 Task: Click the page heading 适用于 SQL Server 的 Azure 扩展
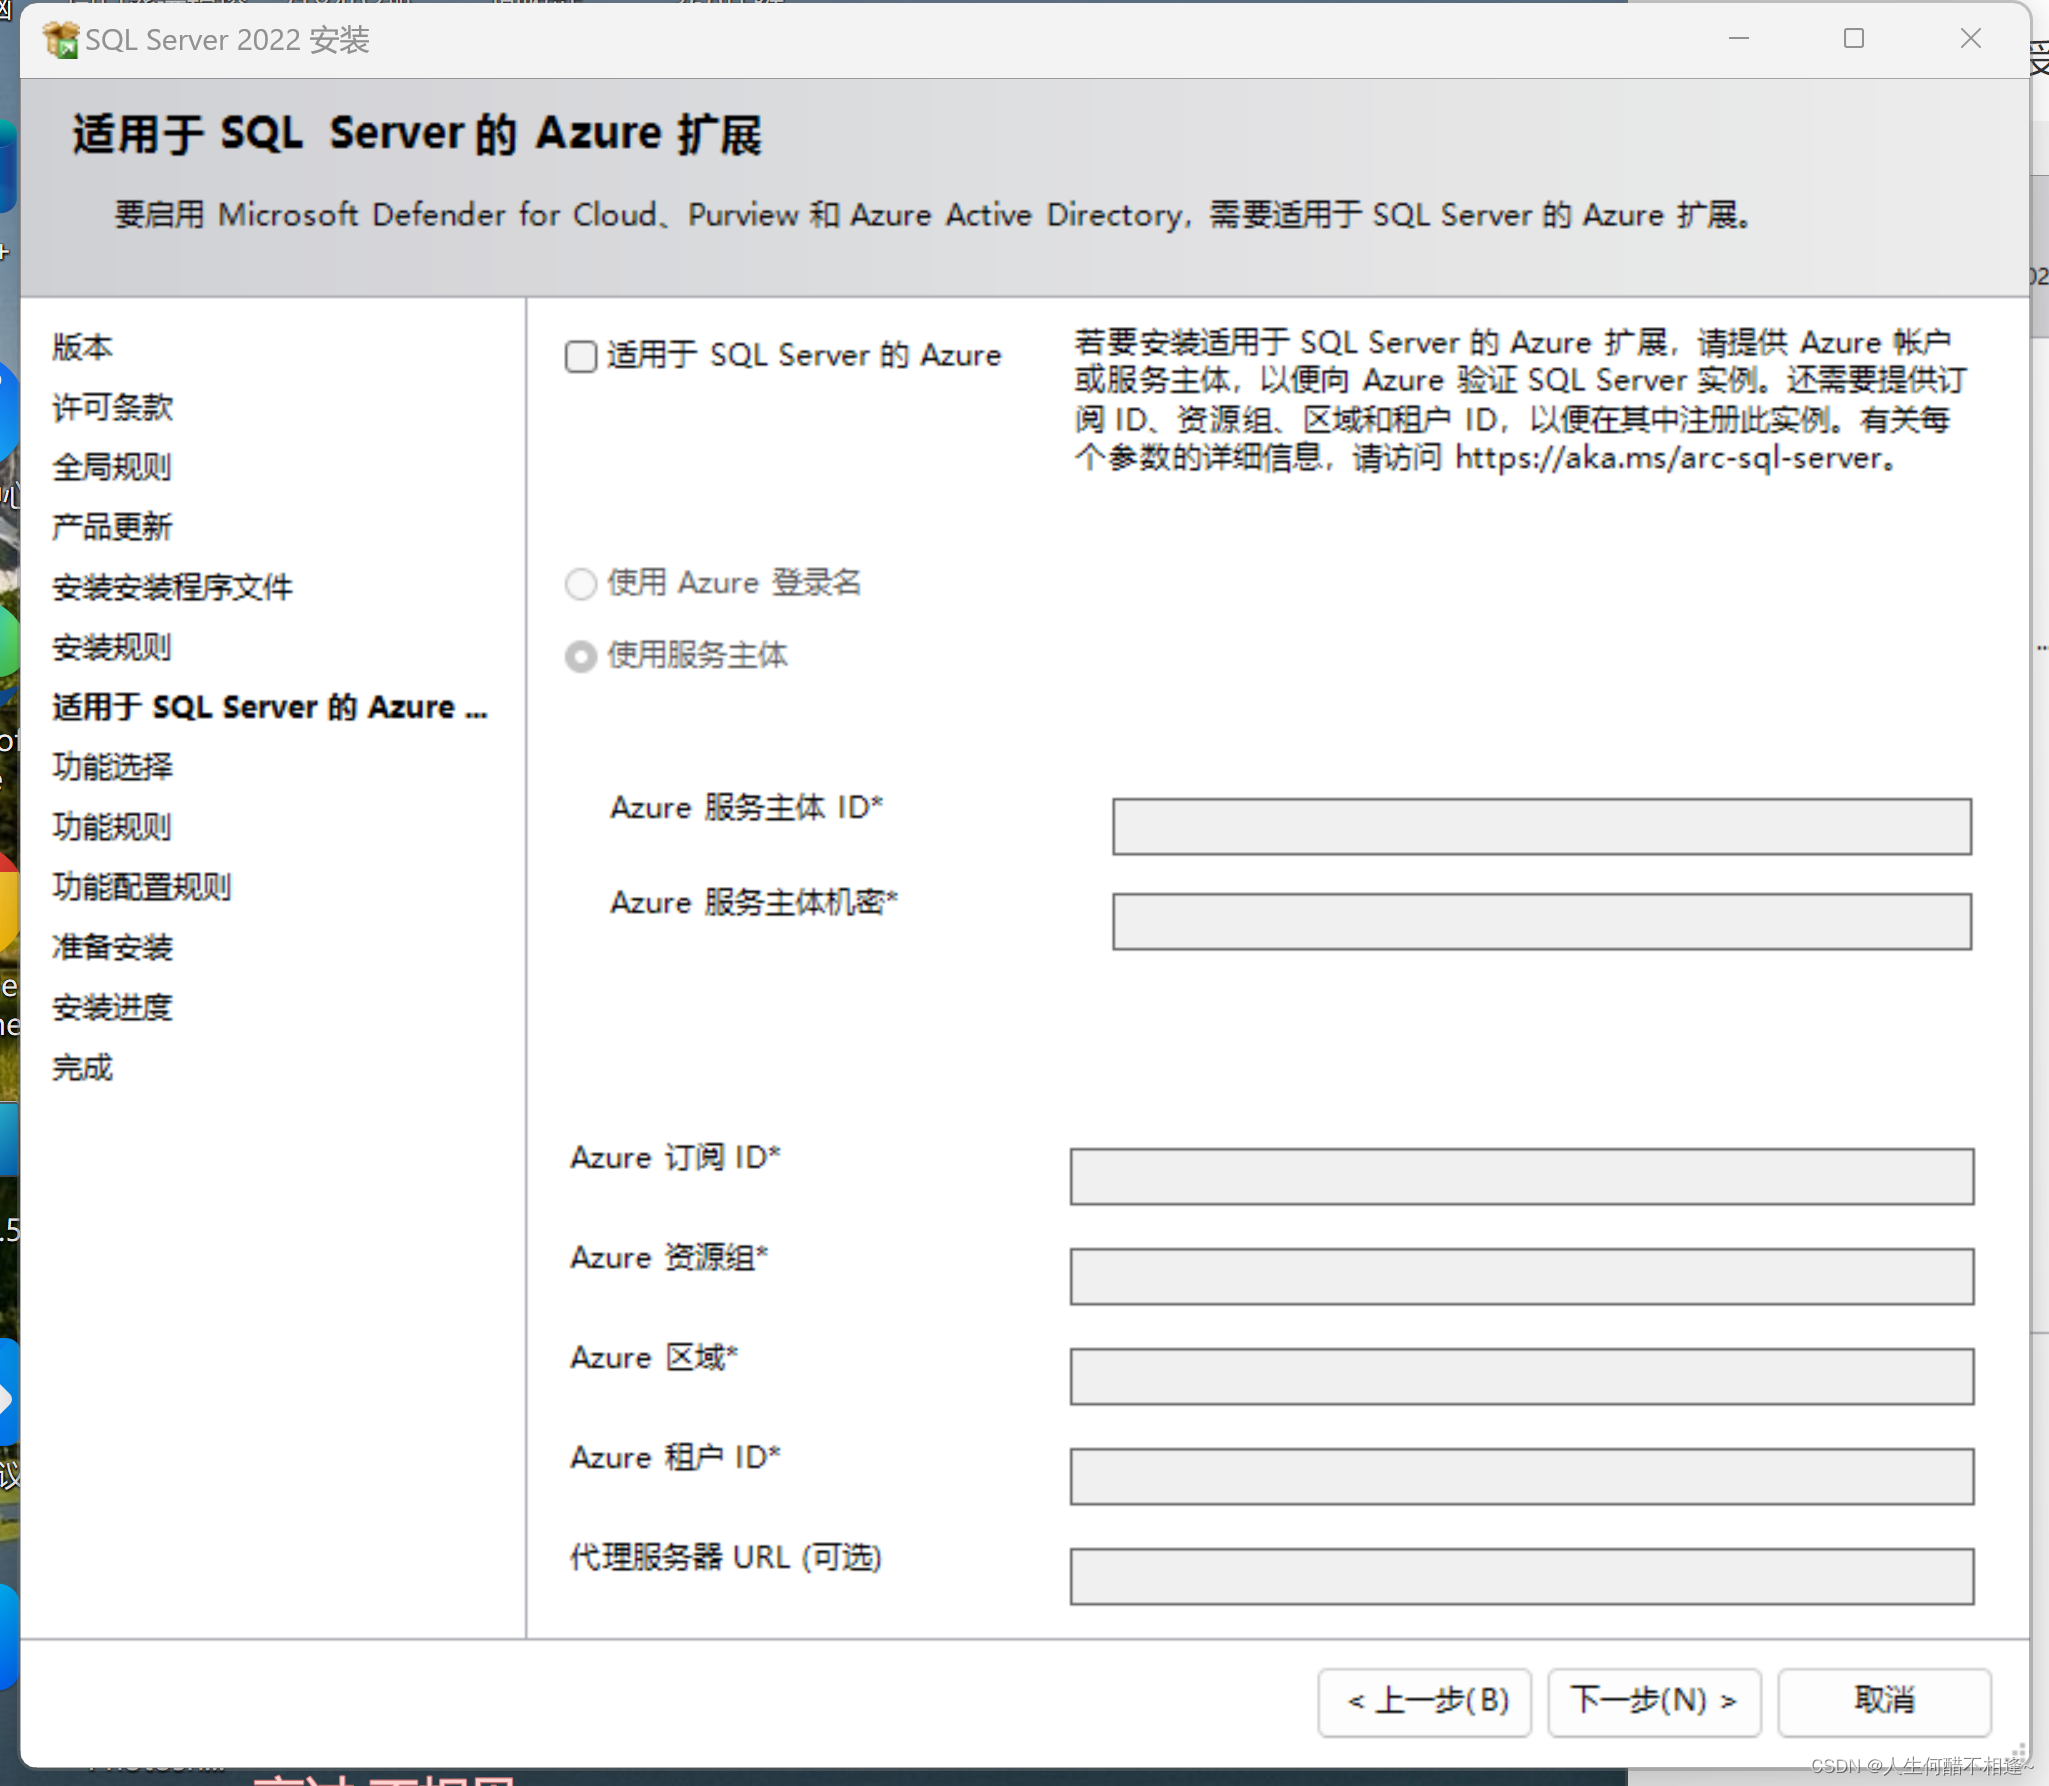click(x=417, y=134)
